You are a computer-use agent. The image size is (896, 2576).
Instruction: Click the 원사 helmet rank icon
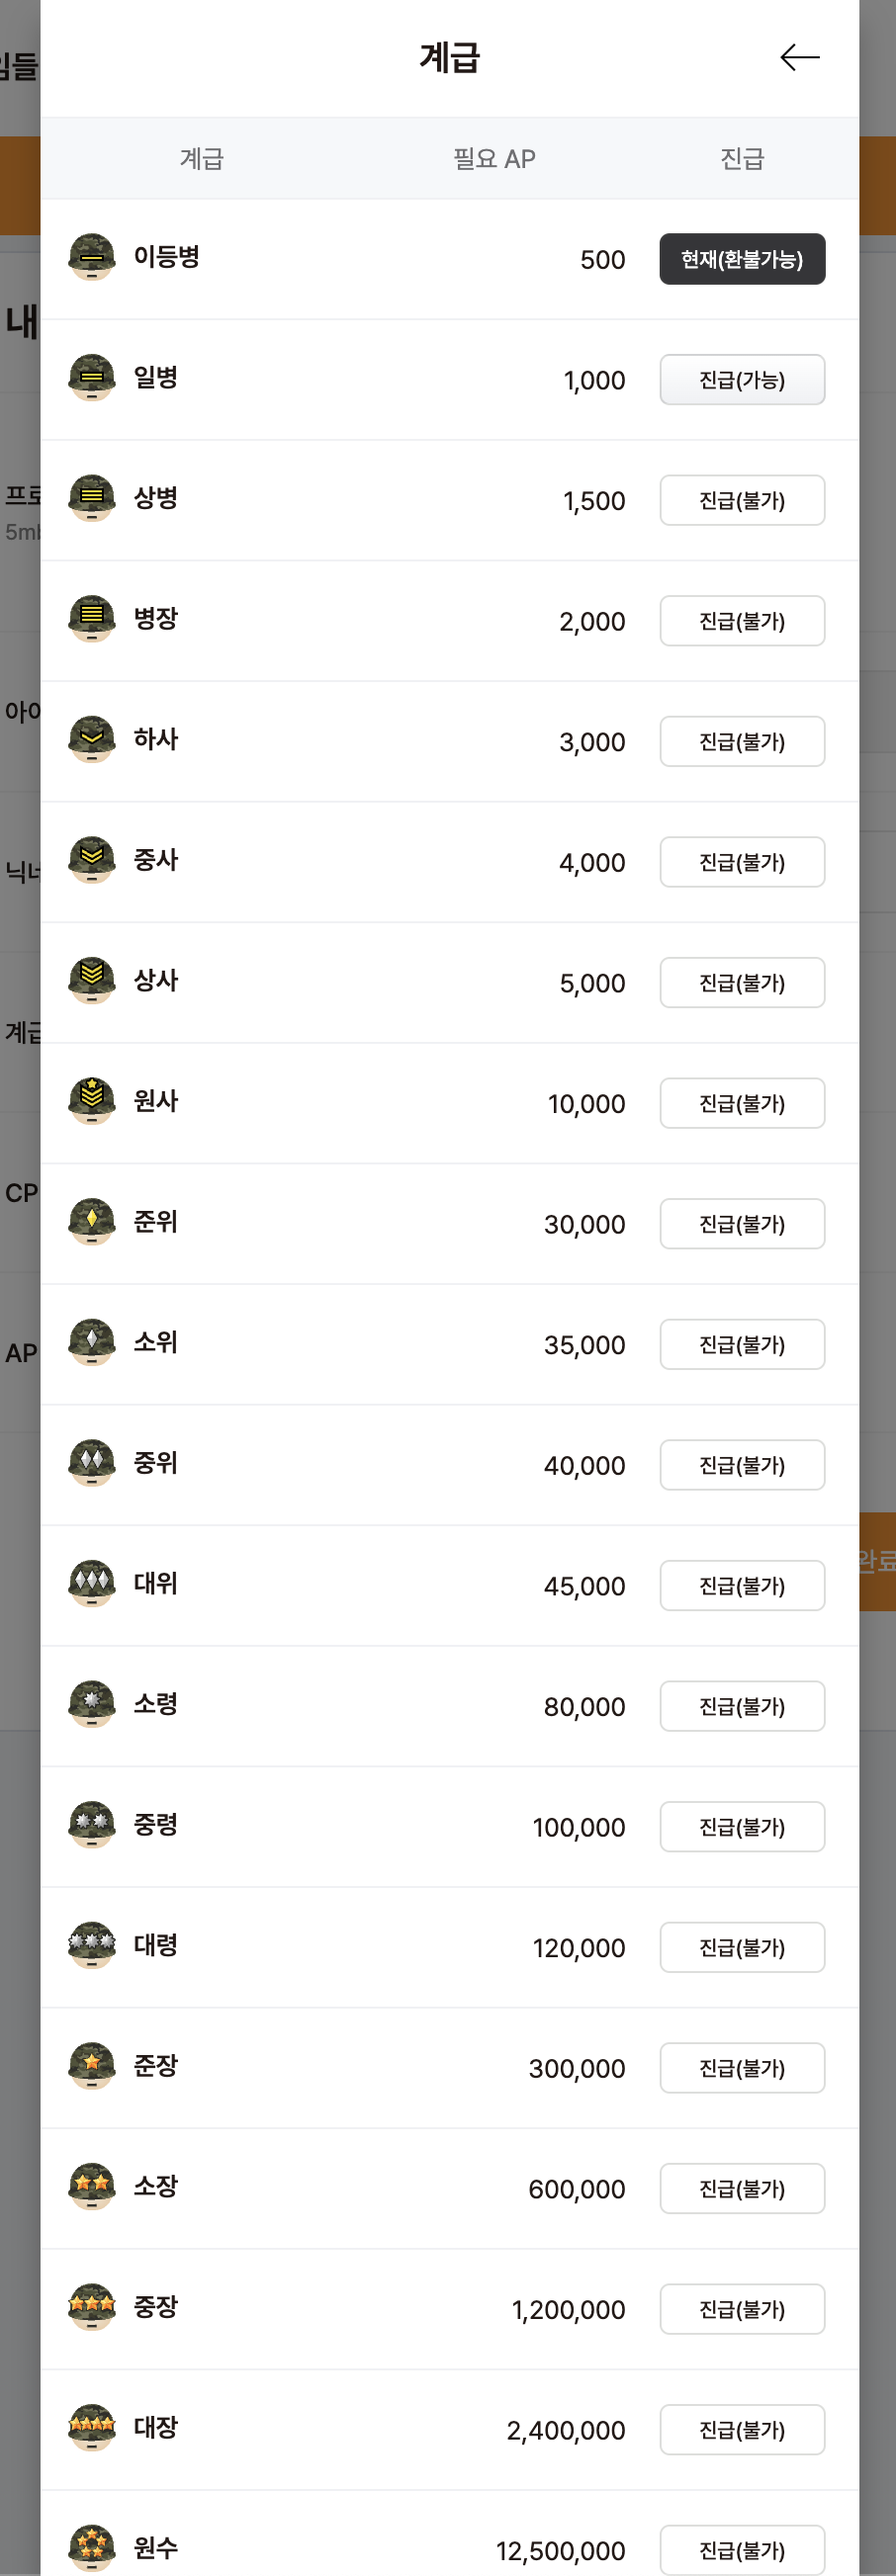click(x=92, y=1101)
